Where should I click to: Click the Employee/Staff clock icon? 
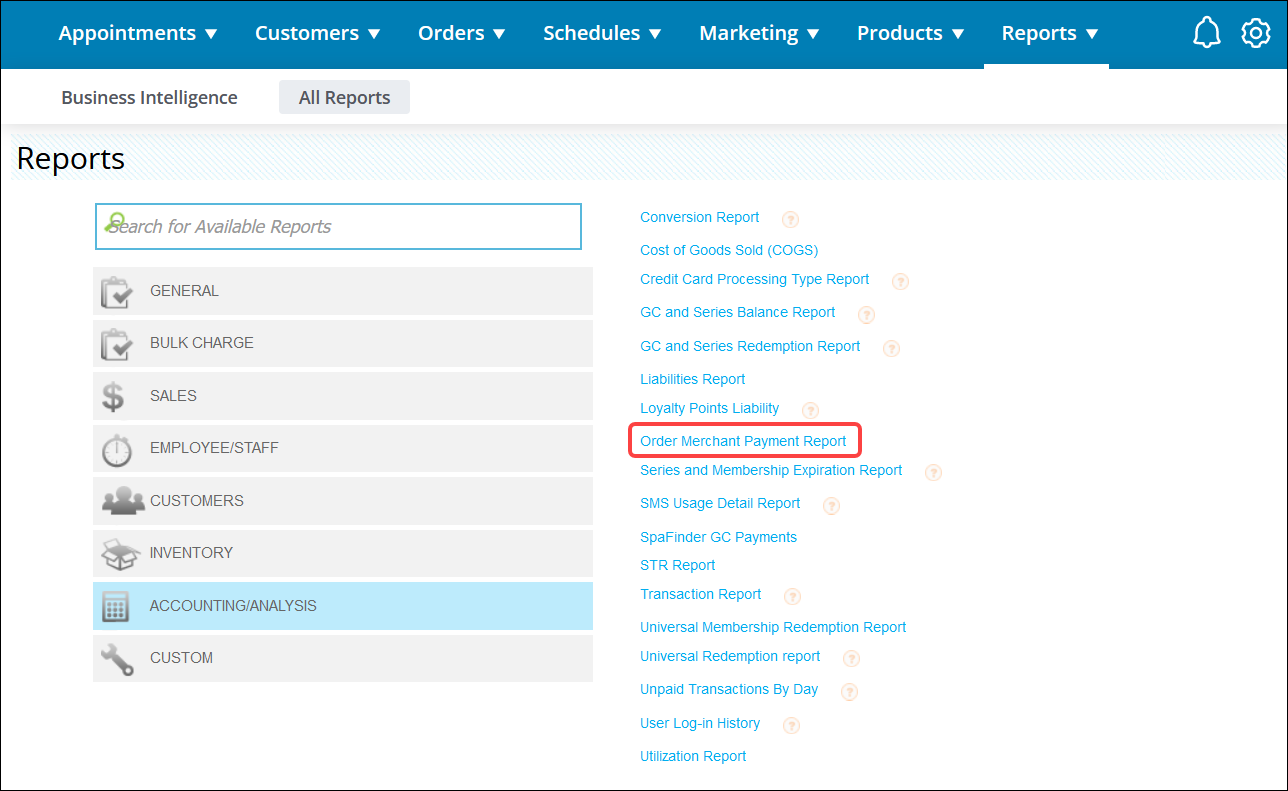coord(117,448)
